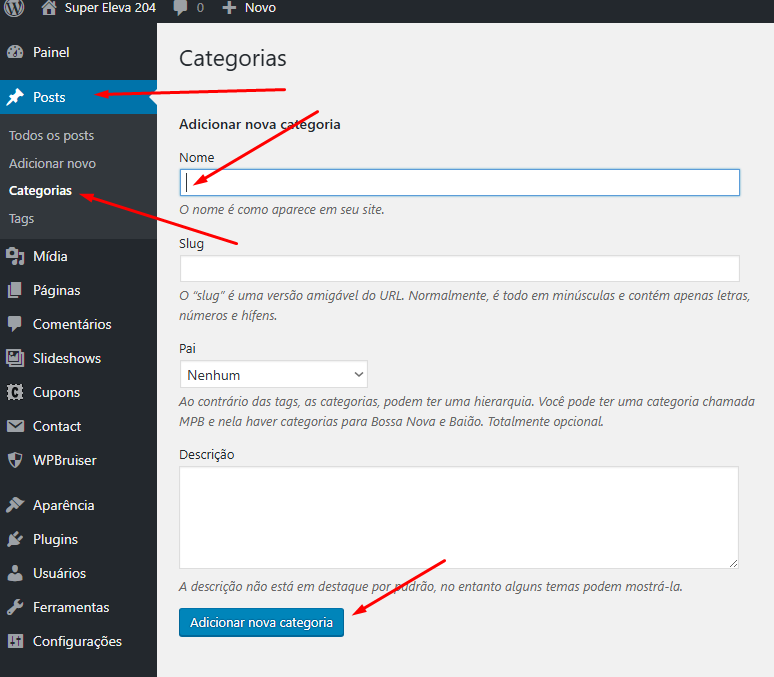Click the WordPress logo icon
This screenshot has width=774, height=677.
click(x=14, y=8)
